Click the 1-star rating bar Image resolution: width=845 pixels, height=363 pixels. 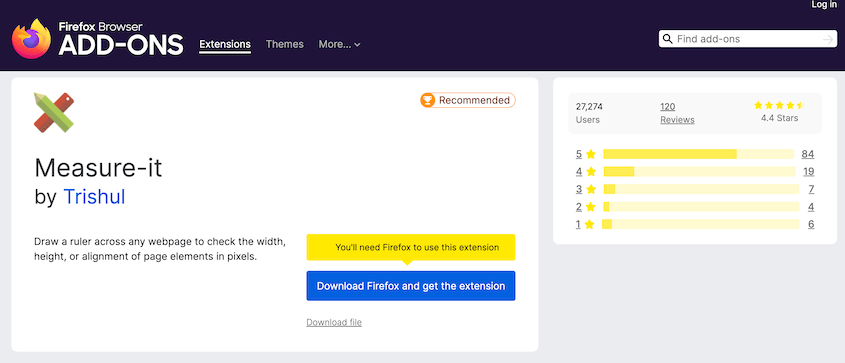701,224
